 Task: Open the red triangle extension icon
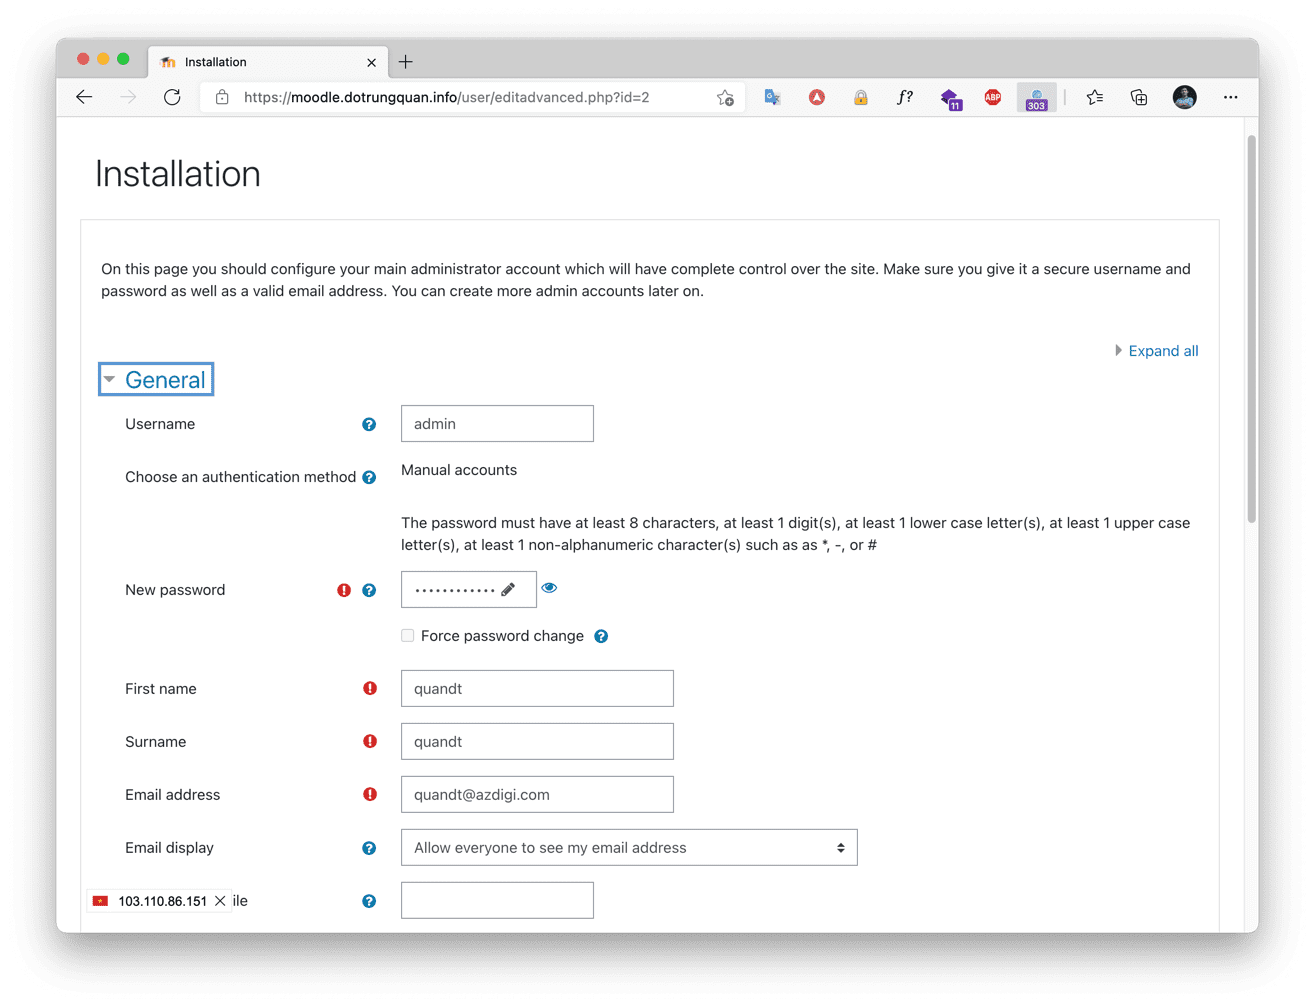coord(817,97)
